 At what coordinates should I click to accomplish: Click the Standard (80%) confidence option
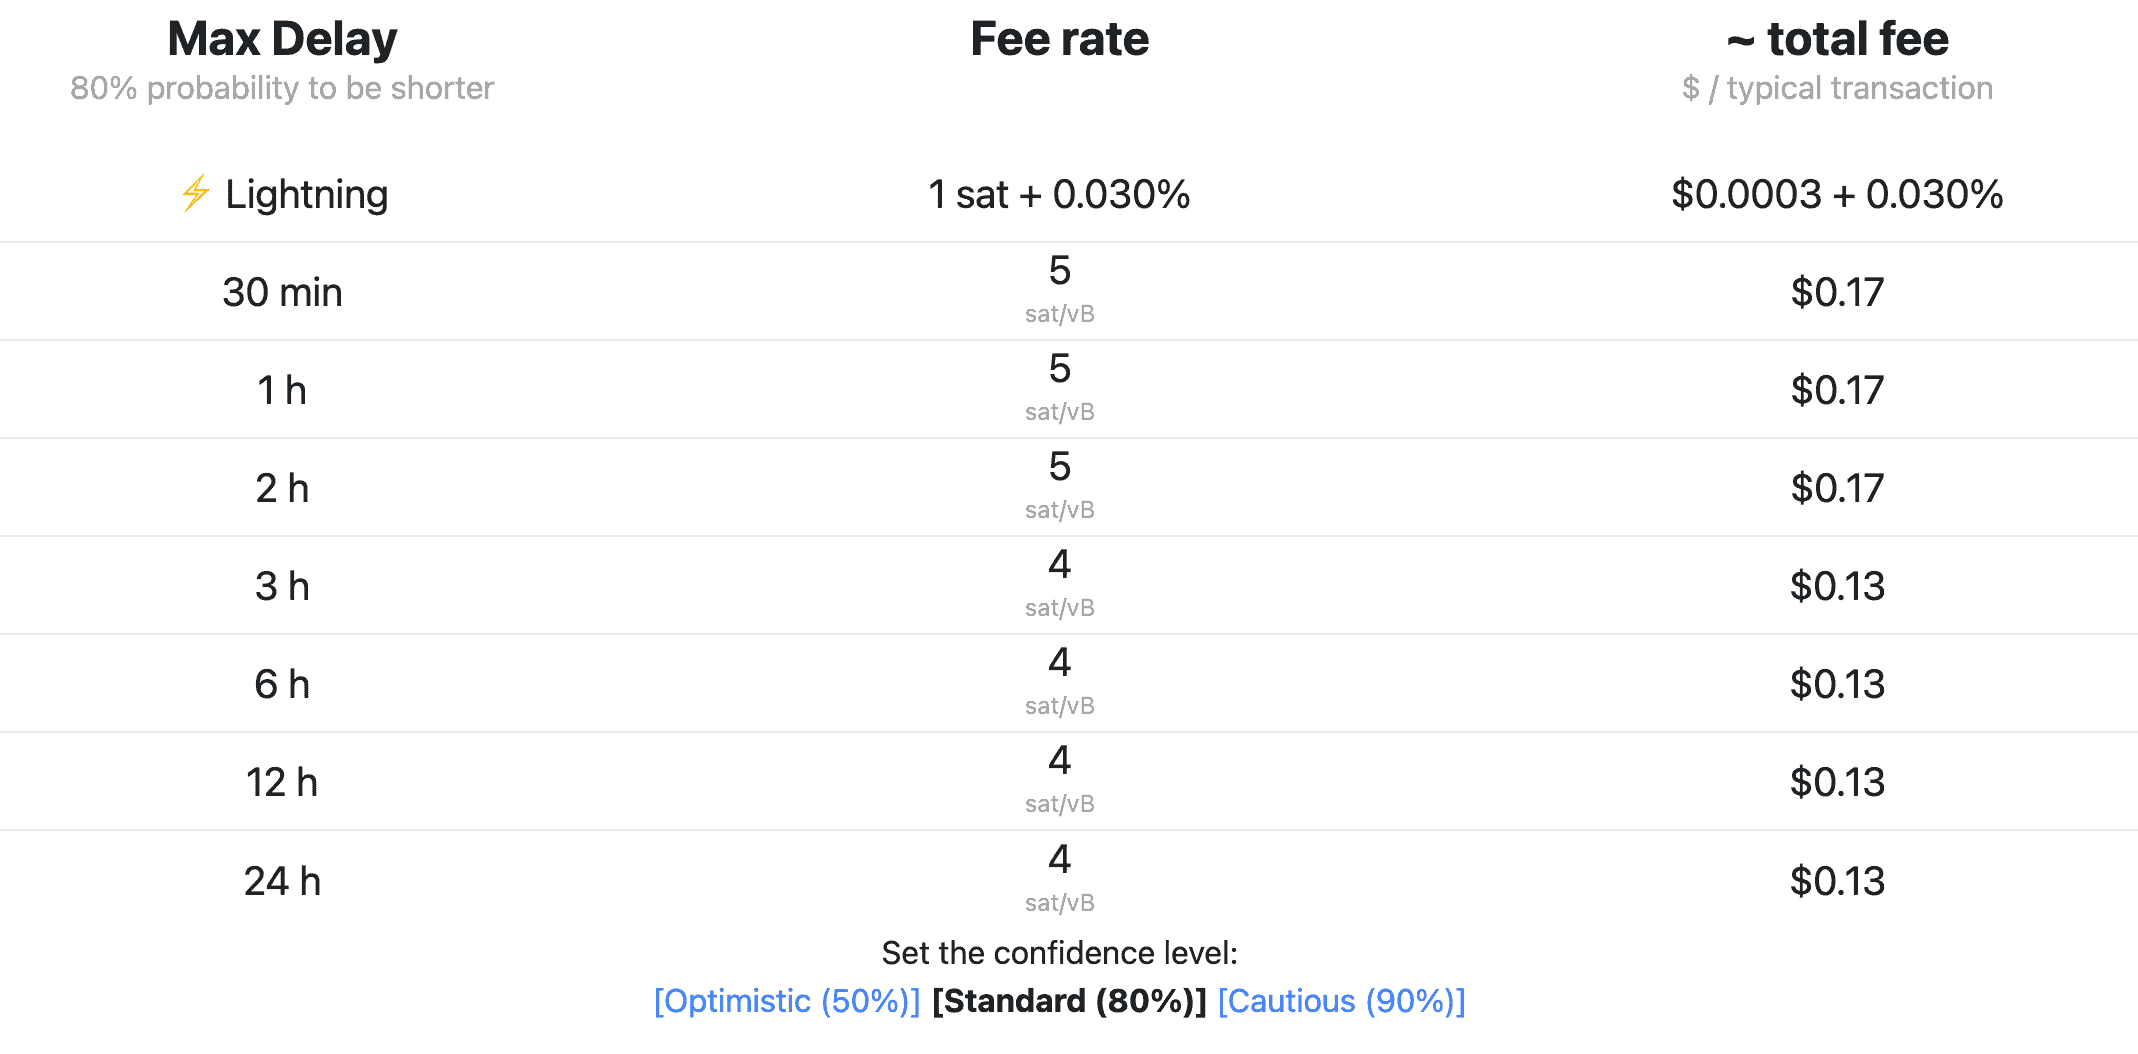point(1069,1001)
